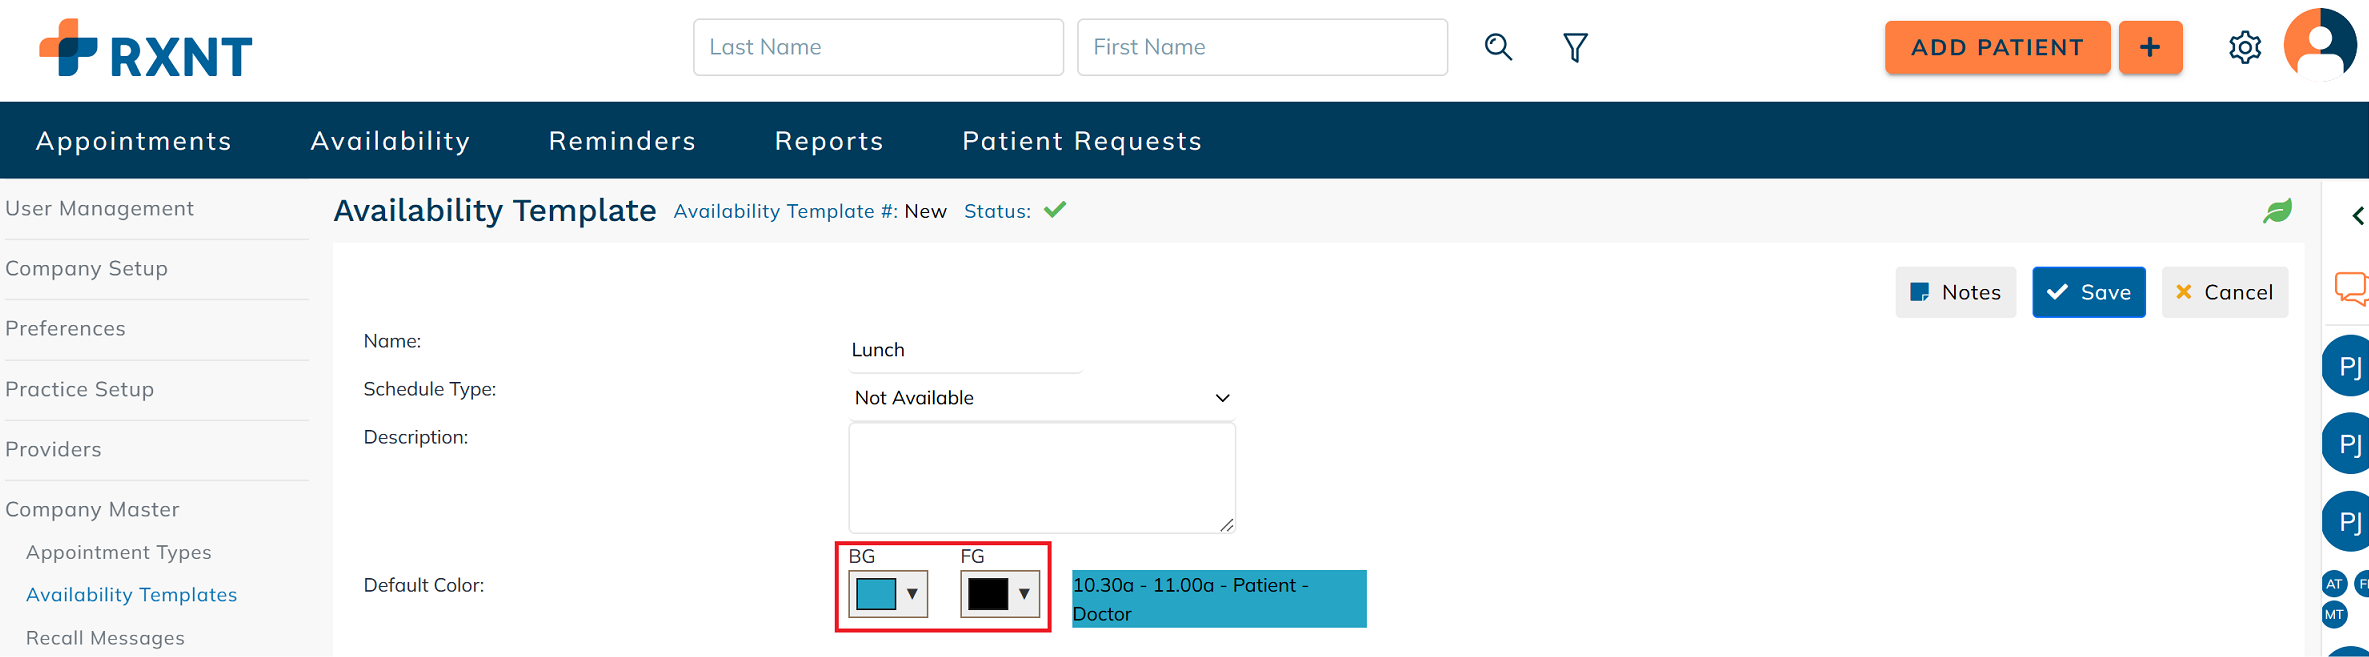The image size is (2369, 657).
Task: Select Appointment Types in the sidebar
Action: (x=119, y=552)
